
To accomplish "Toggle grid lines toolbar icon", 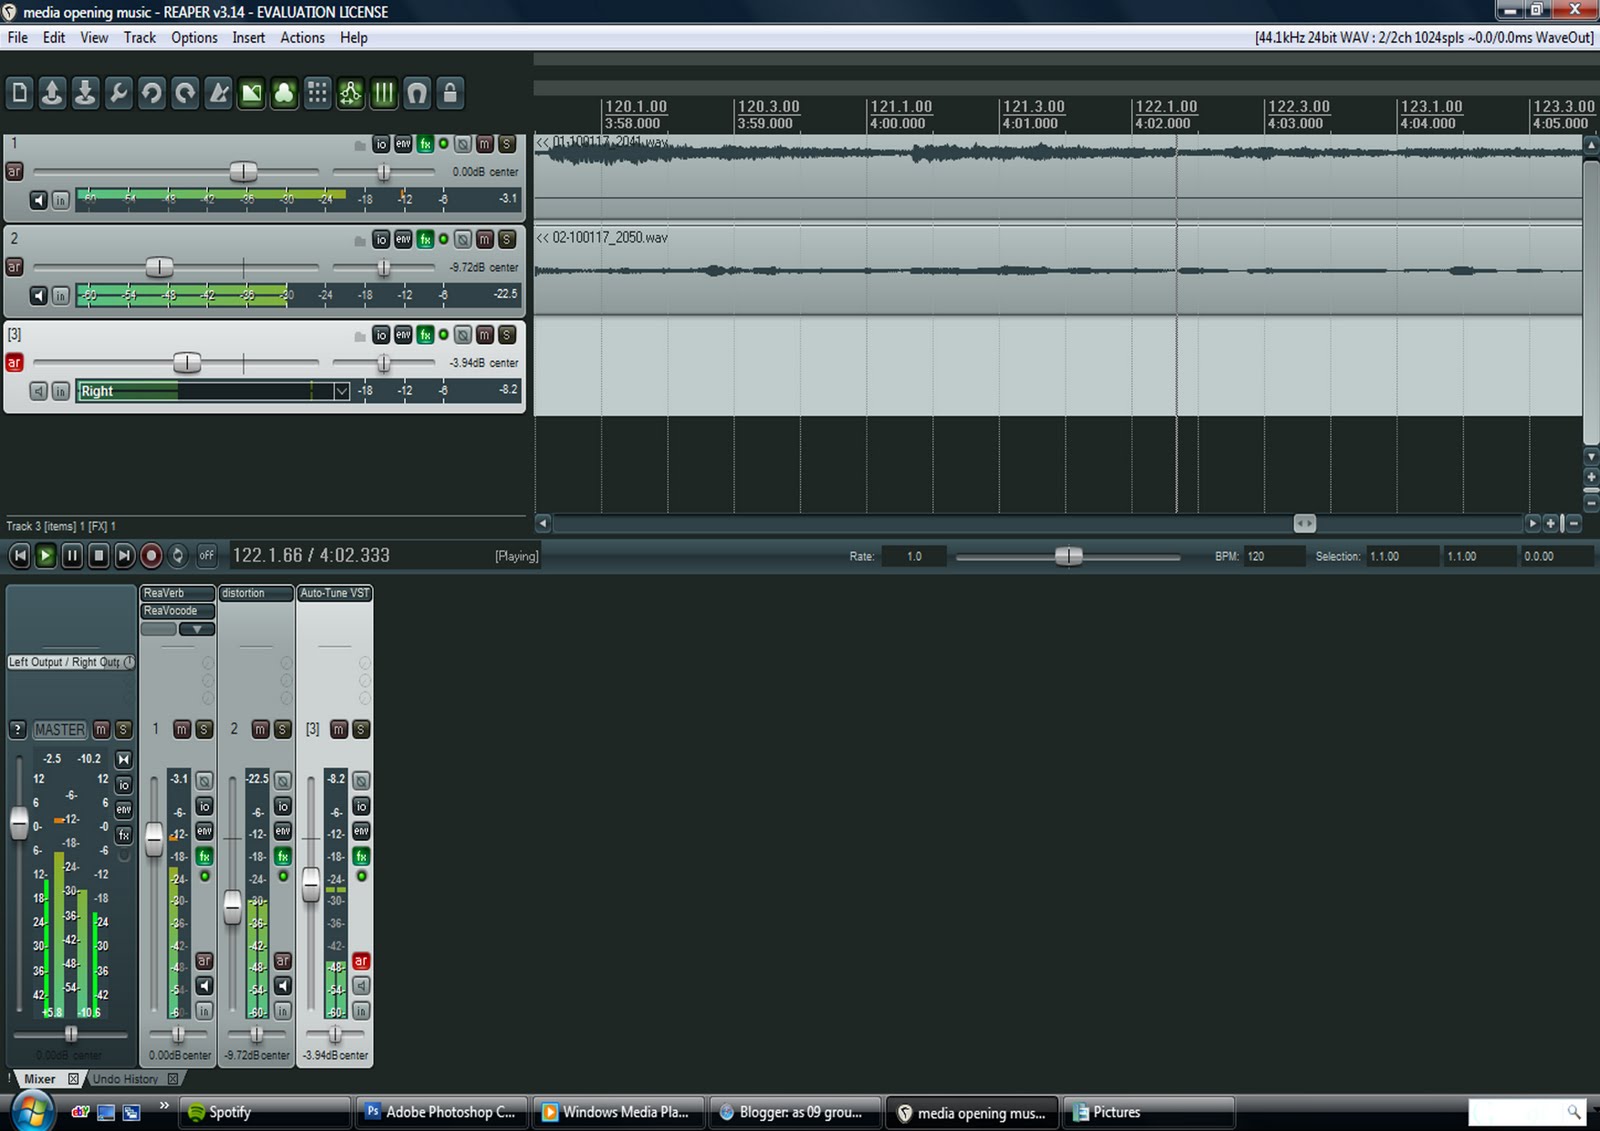I will (383, 94).
